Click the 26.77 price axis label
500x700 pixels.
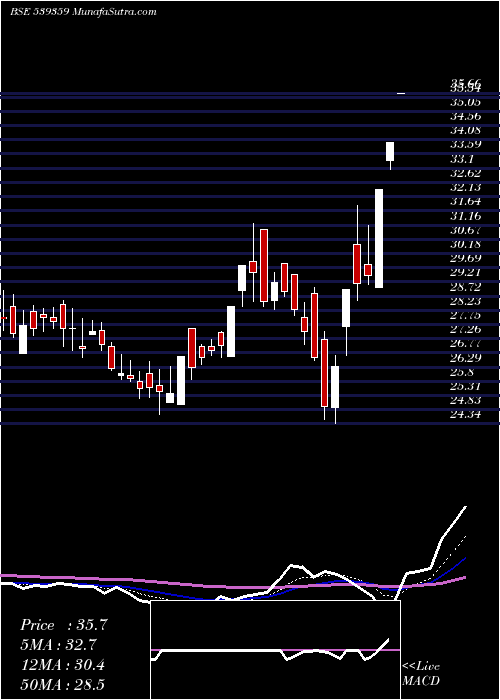465,344
